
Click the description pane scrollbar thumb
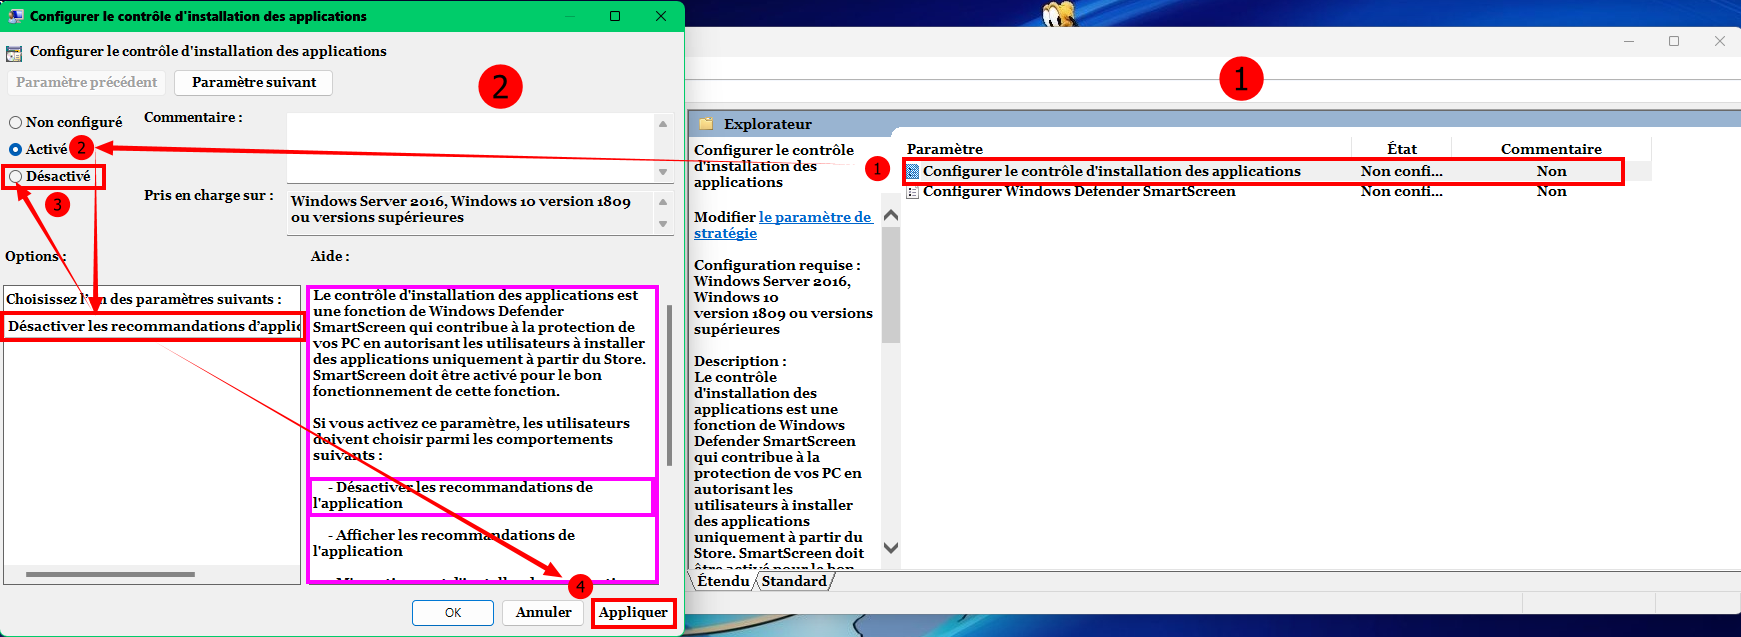coord(891,285)
